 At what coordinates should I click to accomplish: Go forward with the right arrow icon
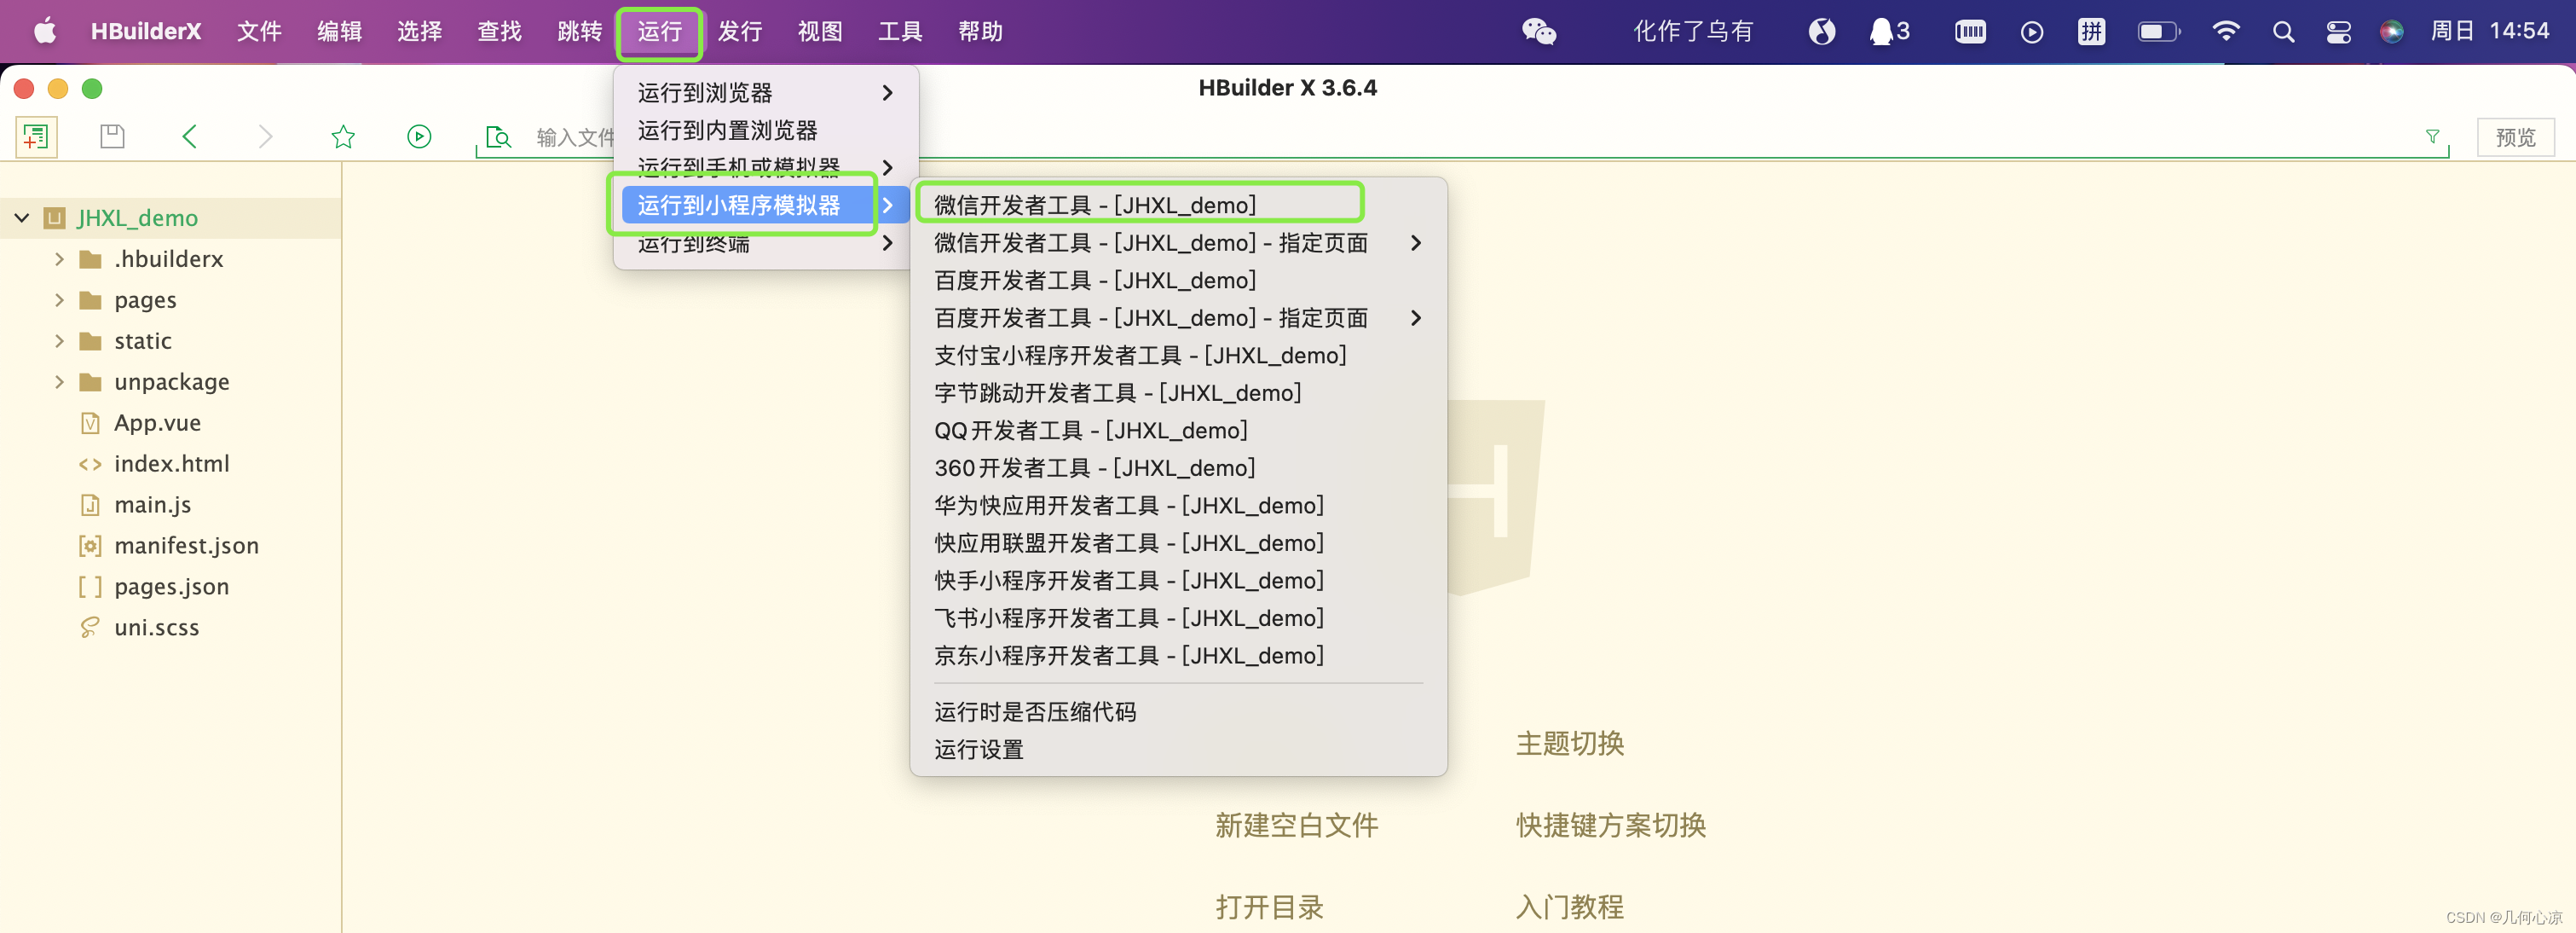(265, 136)
